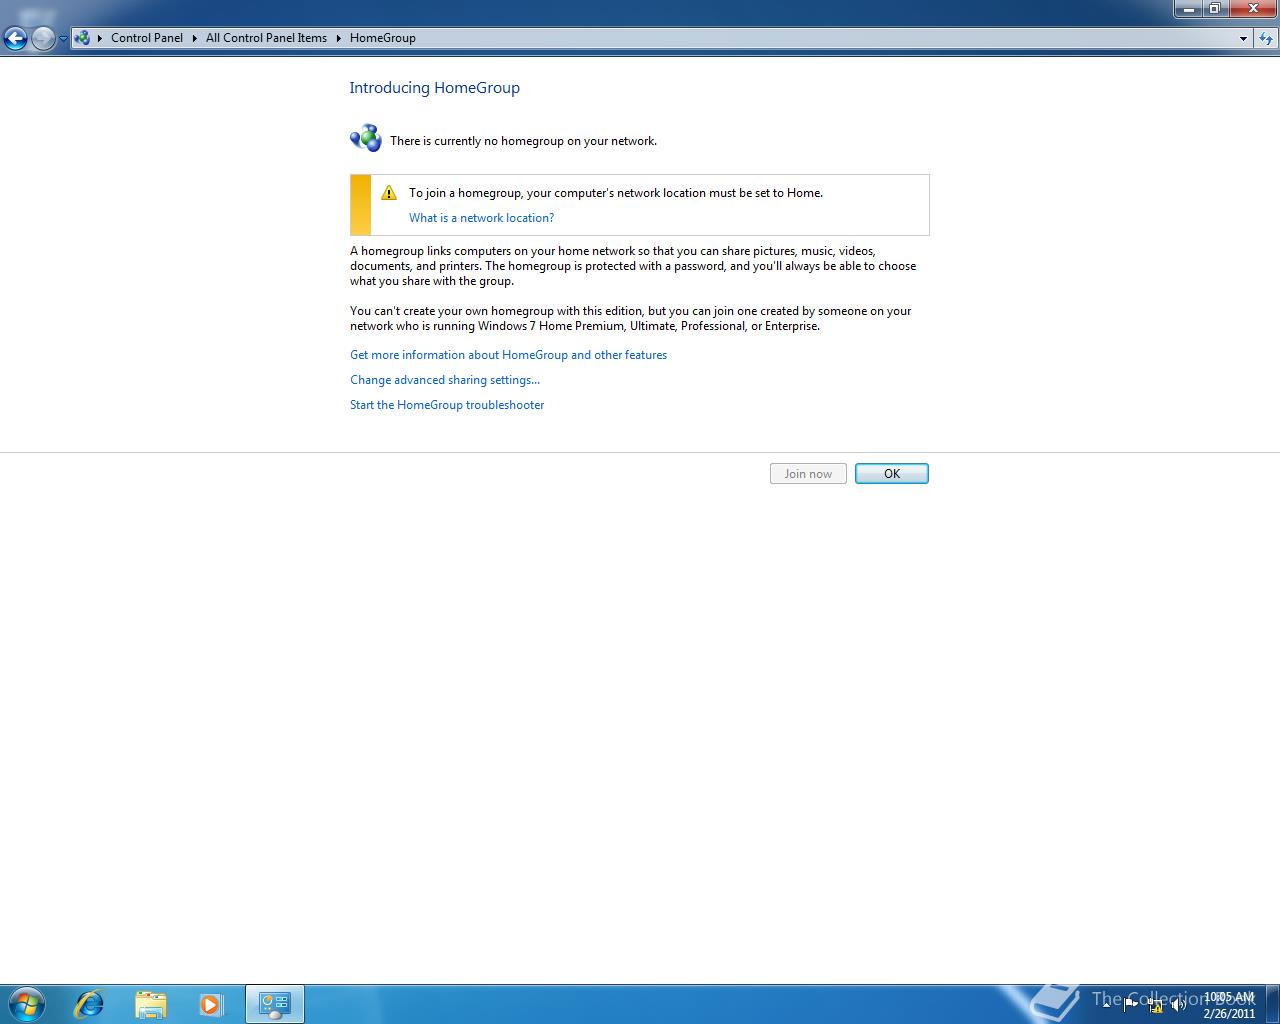Expand the arrow after All Control Panel Items
The height and width of the screenshot is (1024, 1280).
[x=339, y=38]
